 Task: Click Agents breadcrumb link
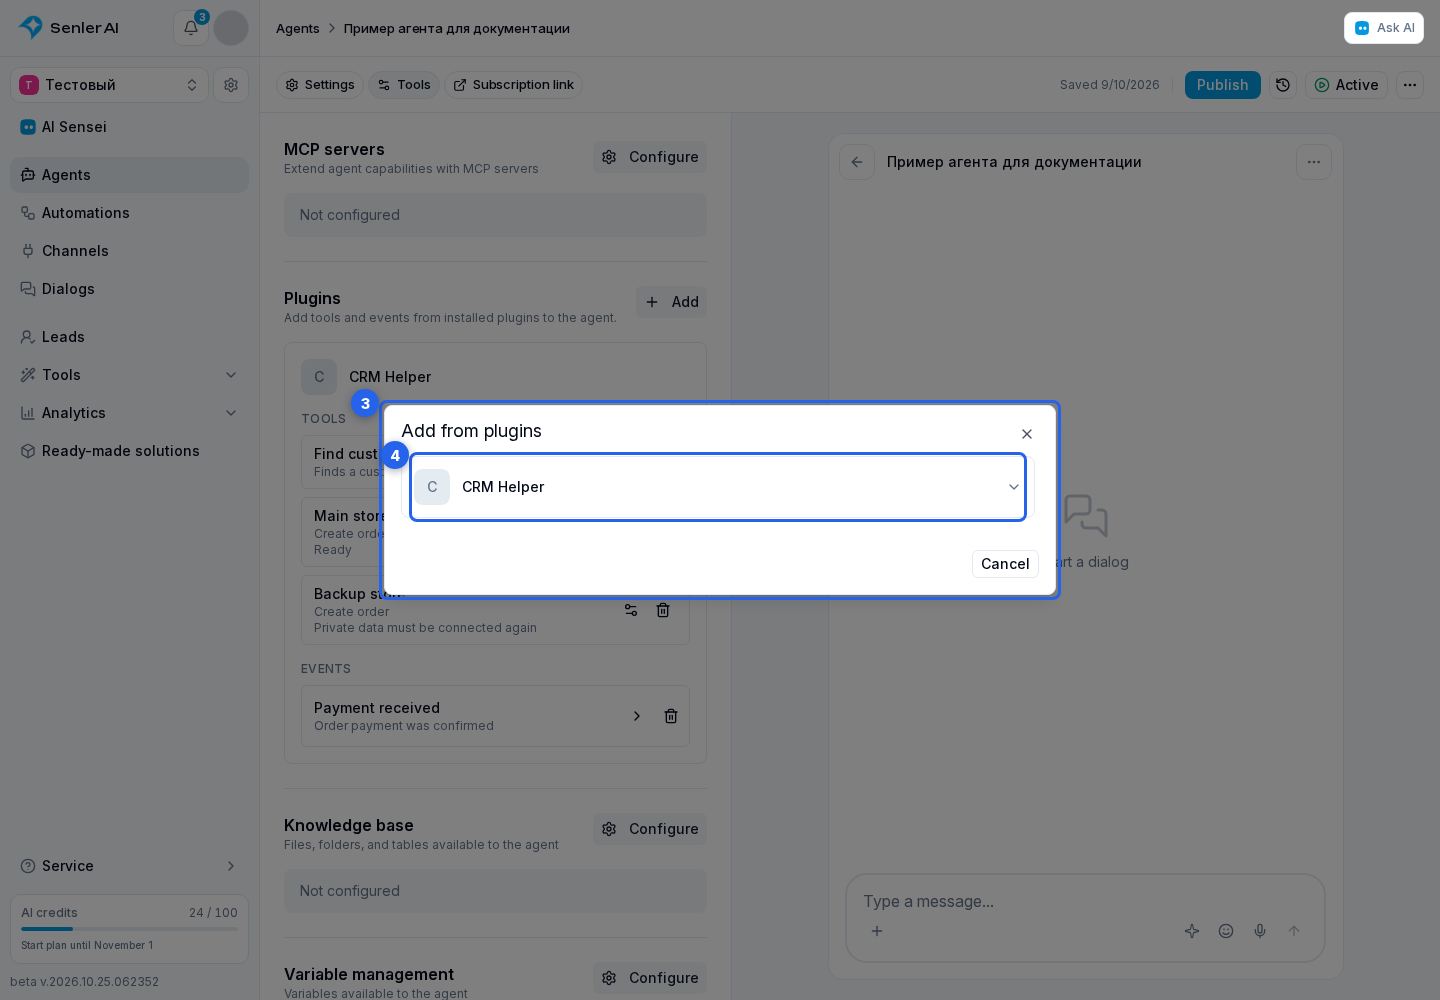tap(298, 28)
